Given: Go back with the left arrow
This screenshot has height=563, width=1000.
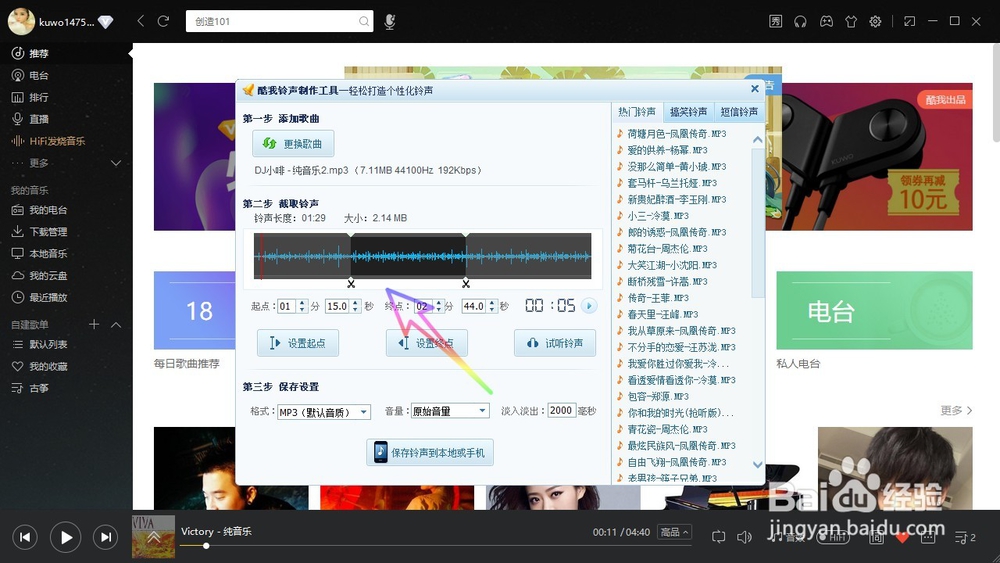Looking at the screenshot, I should [141, 21].
